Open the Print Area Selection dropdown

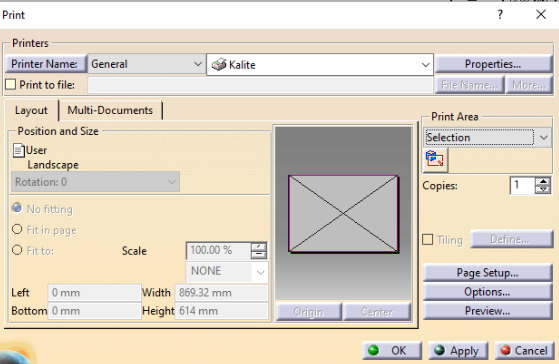pos(487,137)
